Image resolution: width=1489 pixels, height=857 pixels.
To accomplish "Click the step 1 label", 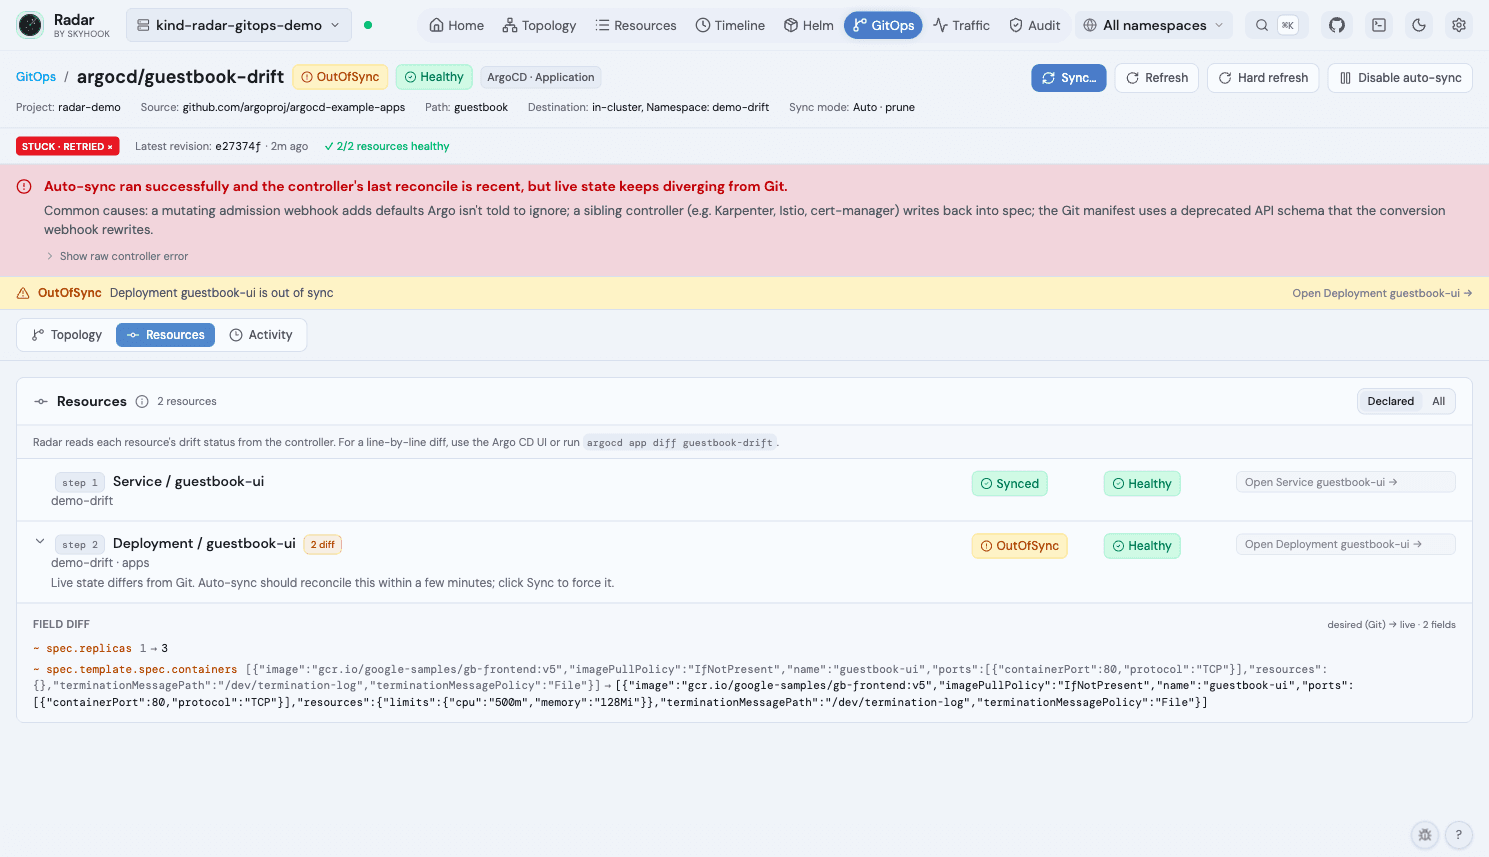I will point(80,483).
